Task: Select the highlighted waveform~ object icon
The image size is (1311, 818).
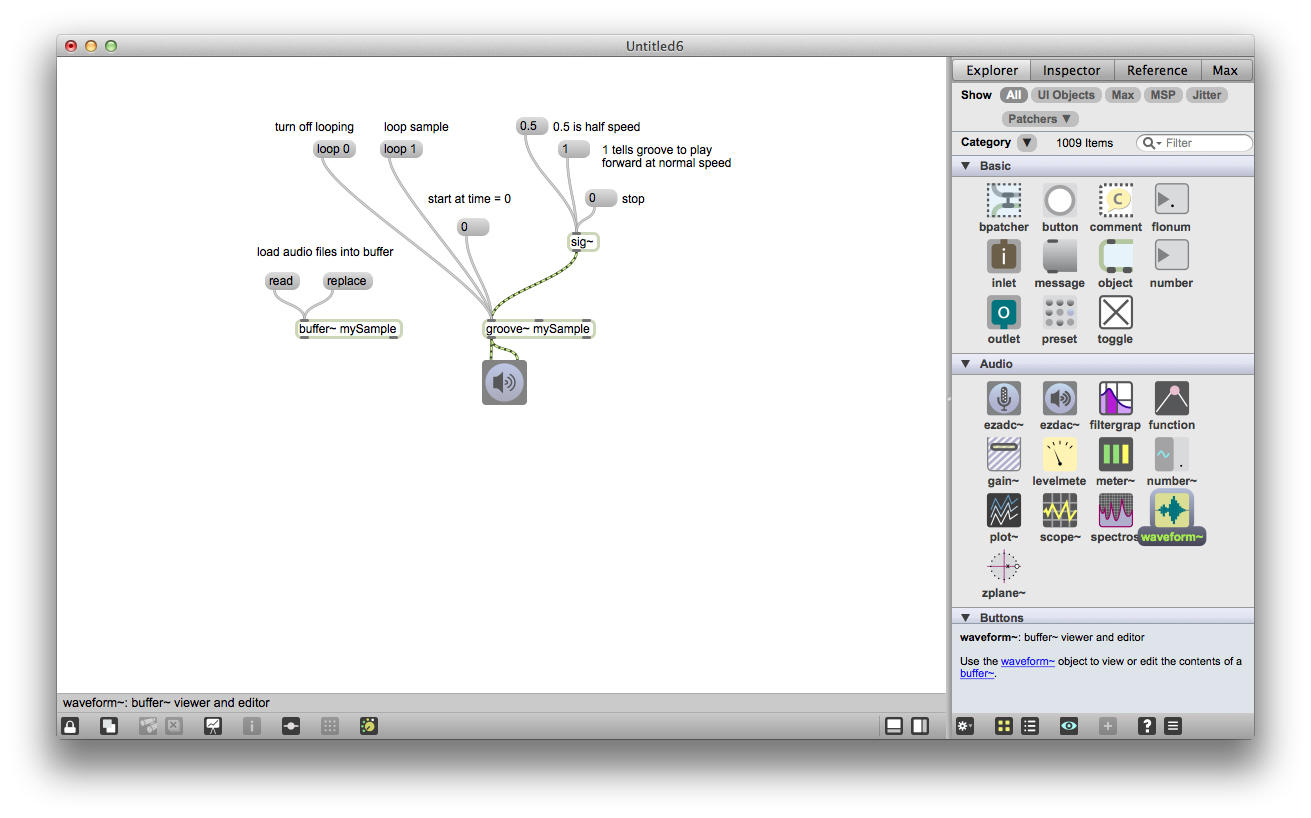Action: click(x=1172, y=510)
